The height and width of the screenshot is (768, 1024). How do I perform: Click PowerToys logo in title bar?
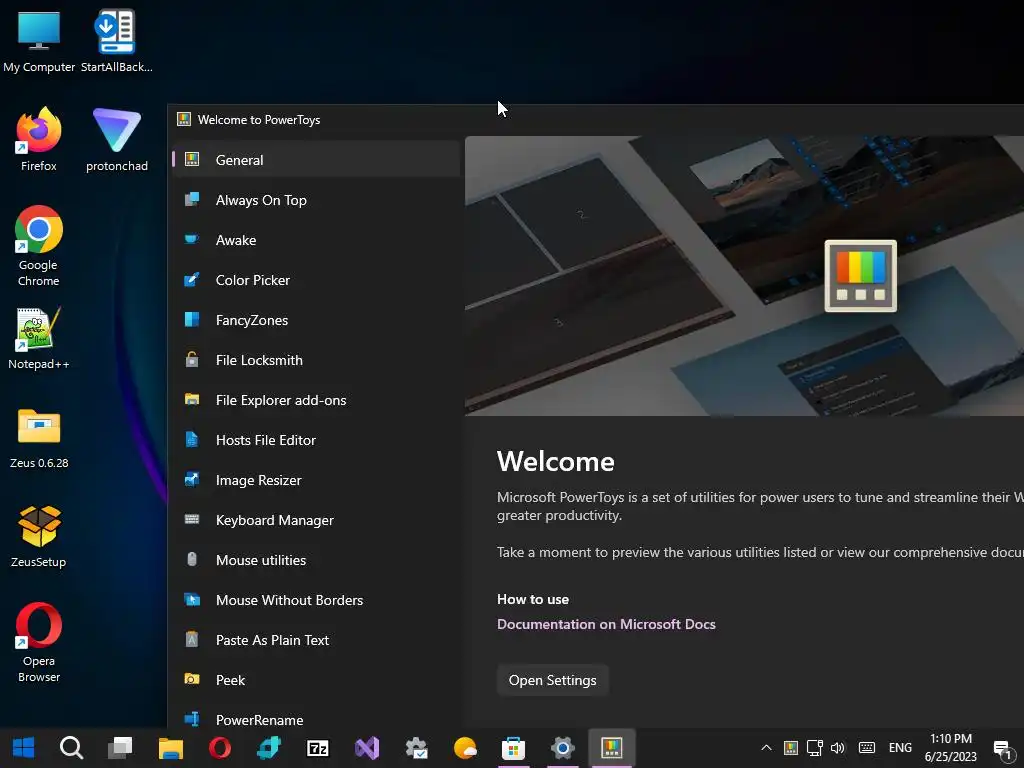click(x=184, y=119)
